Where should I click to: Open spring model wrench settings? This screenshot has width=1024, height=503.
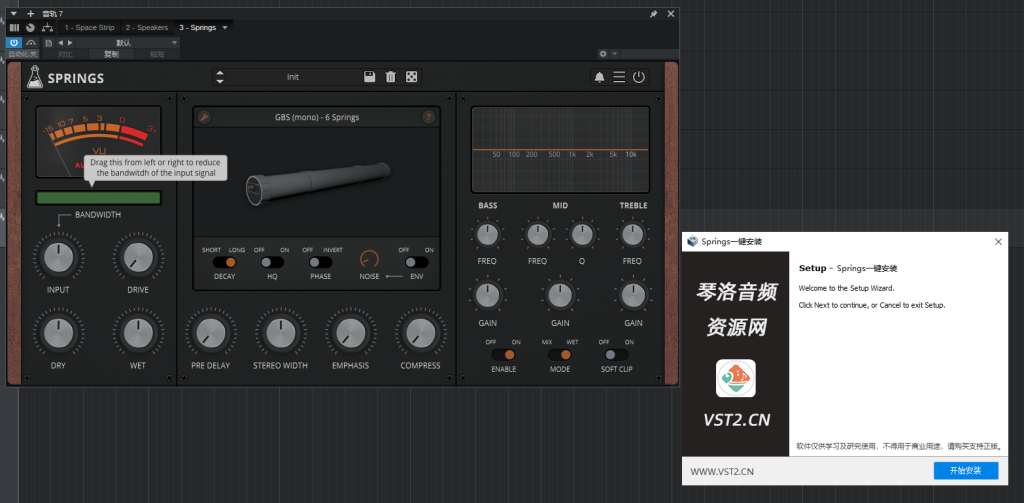(205, 117)
